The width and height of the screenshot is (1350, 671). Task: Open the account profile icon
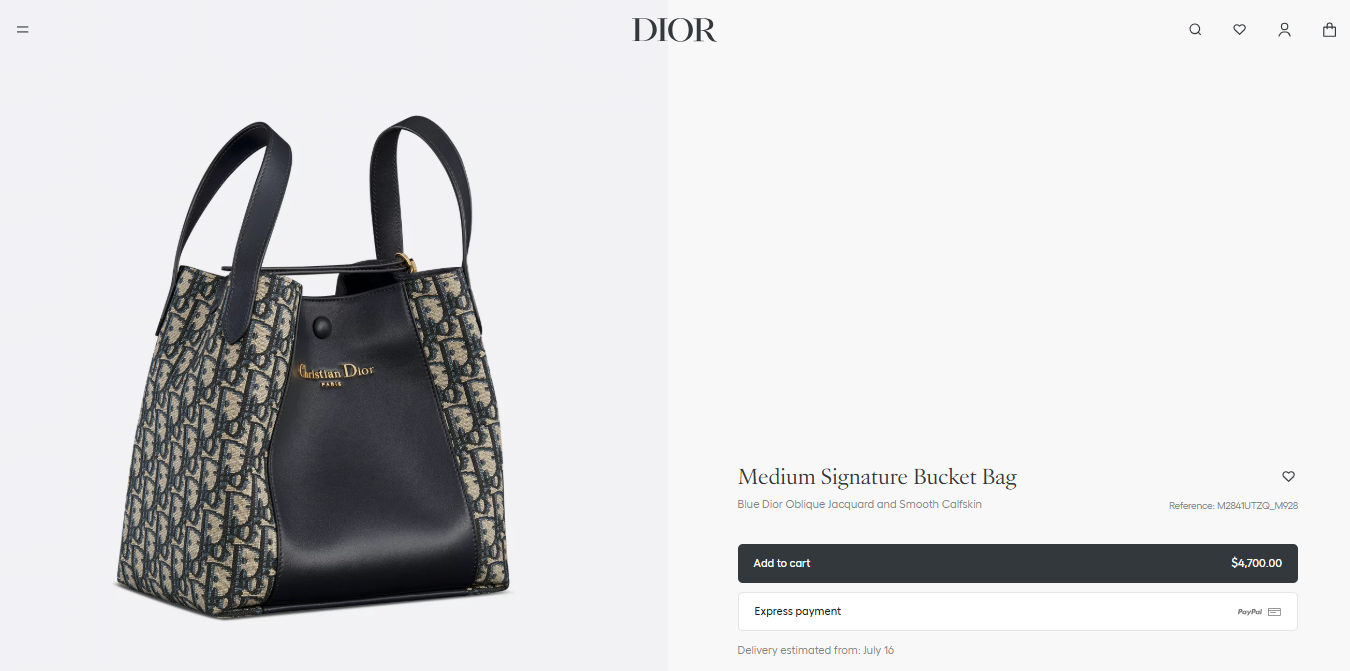[x=1284, y=30]
